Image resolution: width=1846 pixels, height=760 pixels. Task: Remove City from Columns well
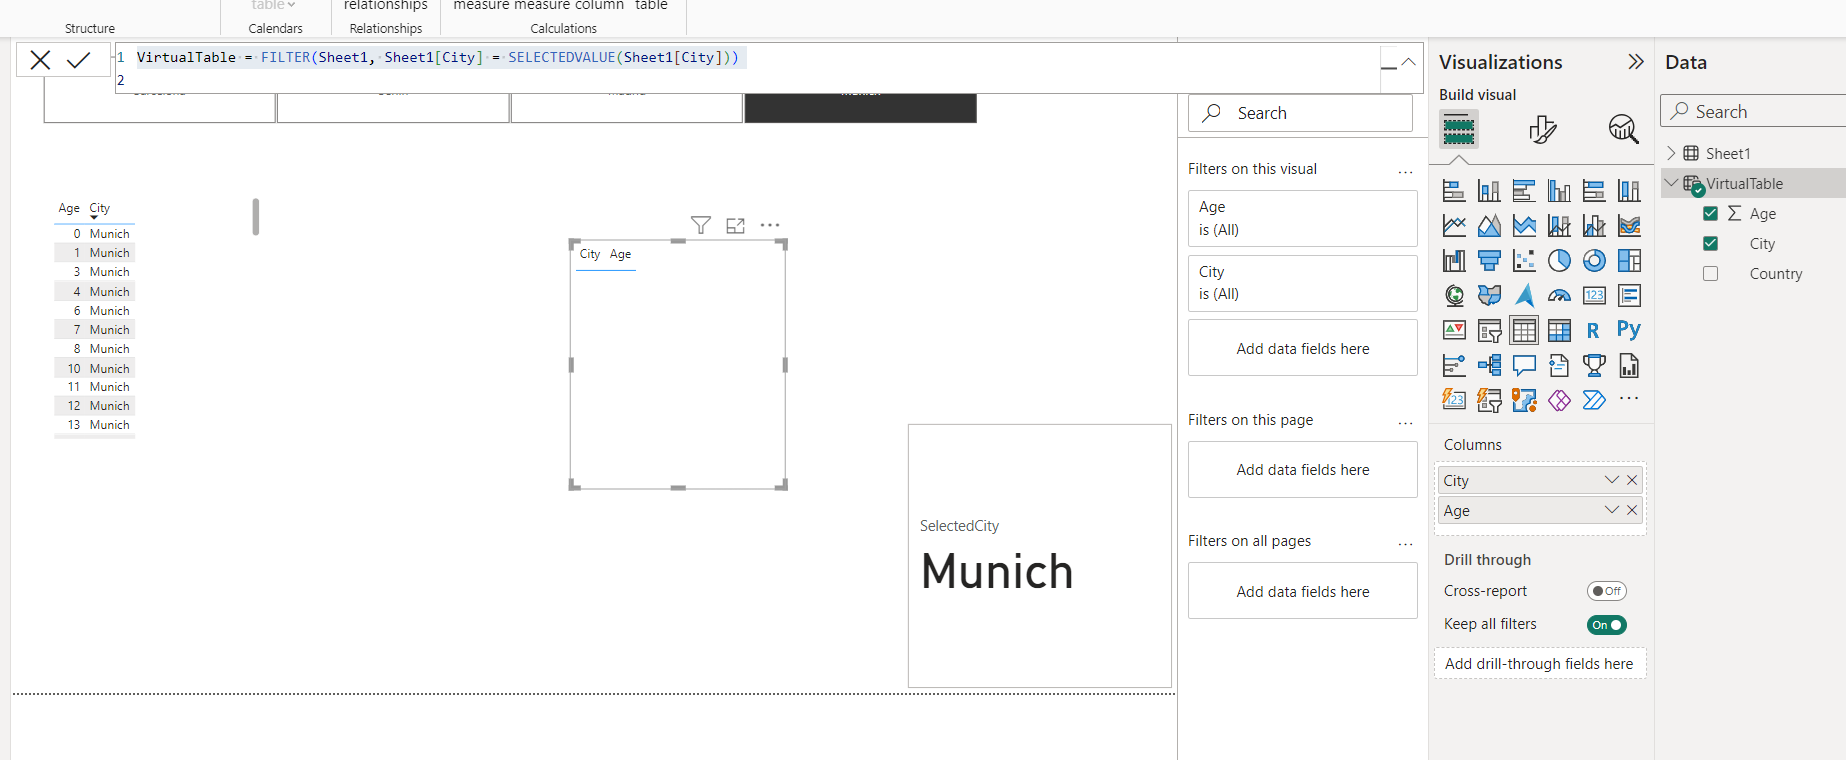click(x=1632, y=480)
